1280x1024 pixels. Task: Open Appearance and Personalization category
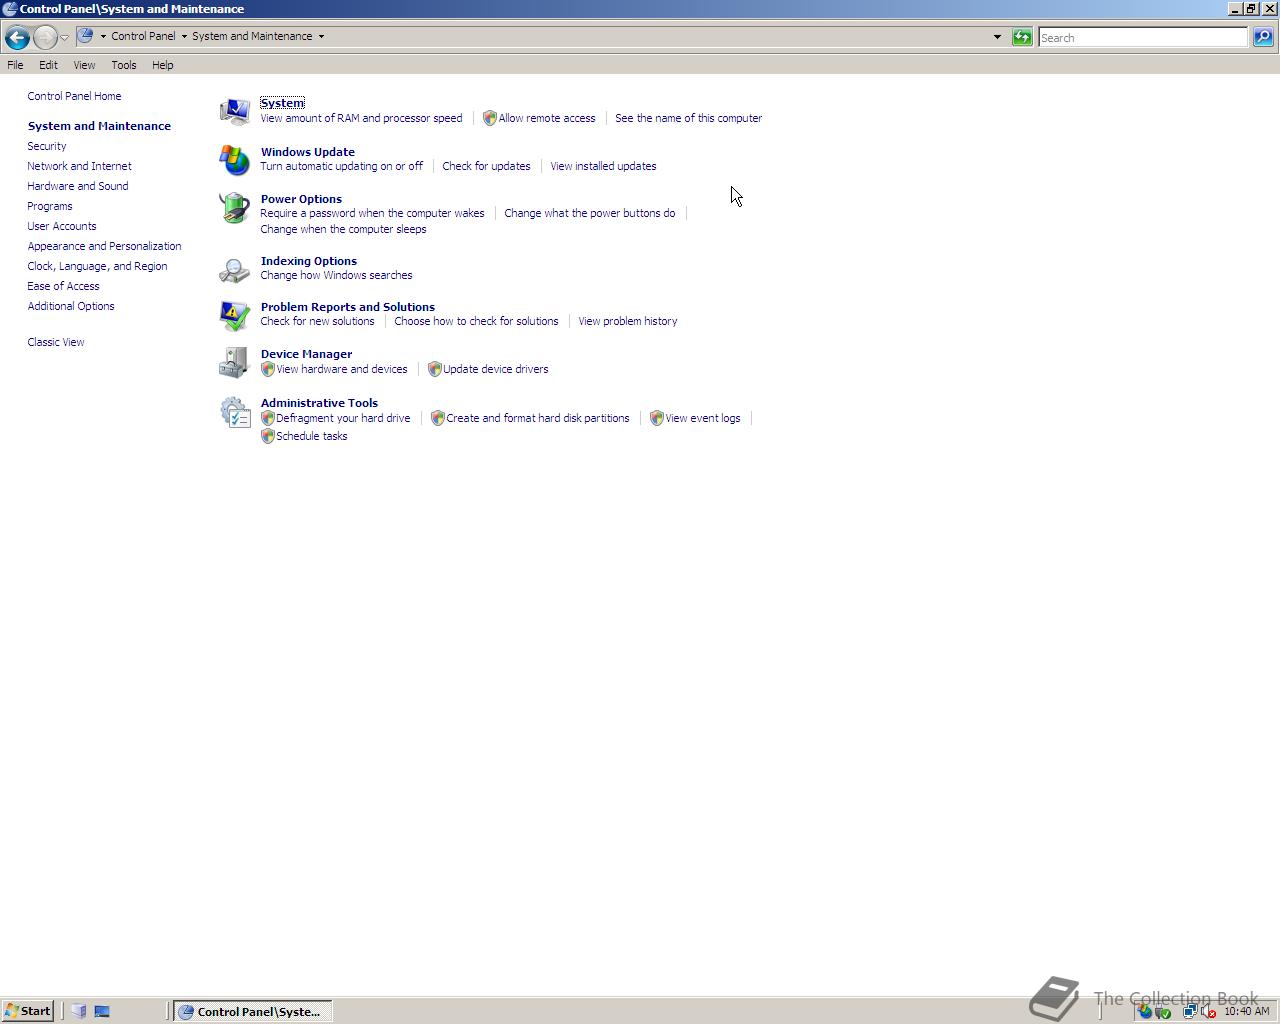[104, 246]
